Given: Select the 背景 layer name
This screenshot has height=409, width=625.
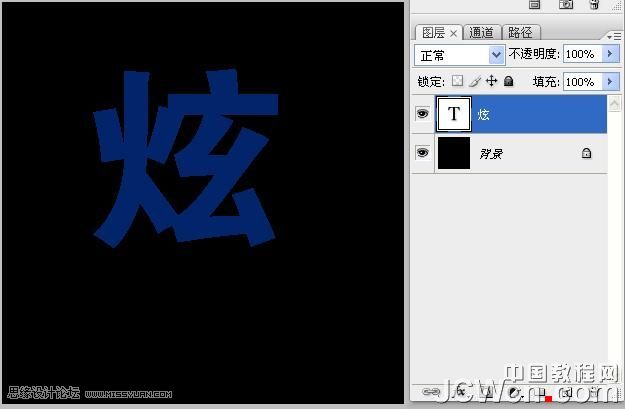Looking at the screenshot, I should [x=491, y=153].
